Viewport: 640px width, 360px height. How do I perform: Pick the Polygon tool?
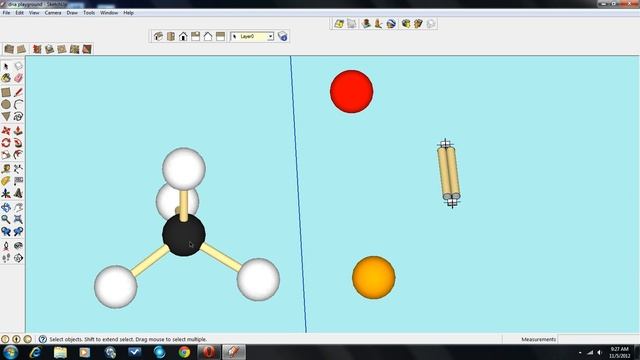pos(6,117)
